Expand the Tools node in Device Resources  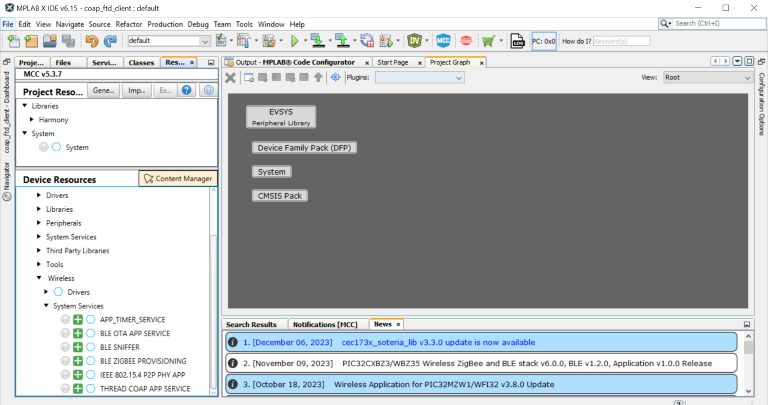click(x=39, y=264)
